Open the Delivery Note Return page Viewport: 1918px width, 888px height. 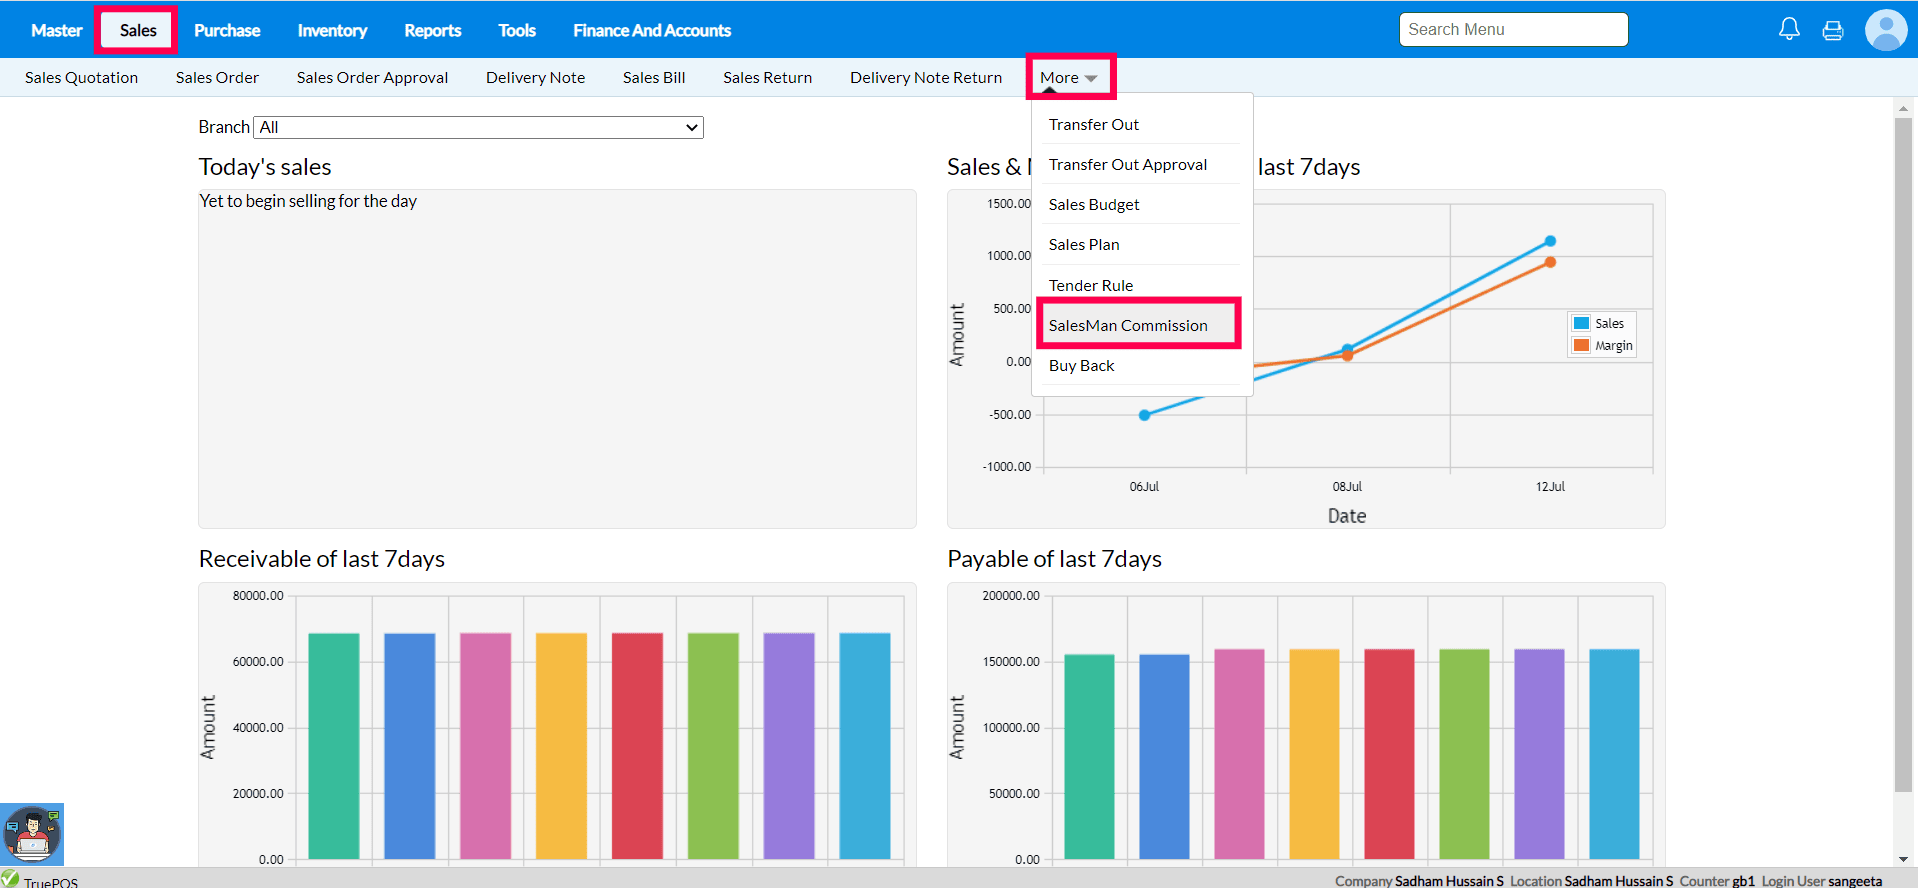pos(926,78)
